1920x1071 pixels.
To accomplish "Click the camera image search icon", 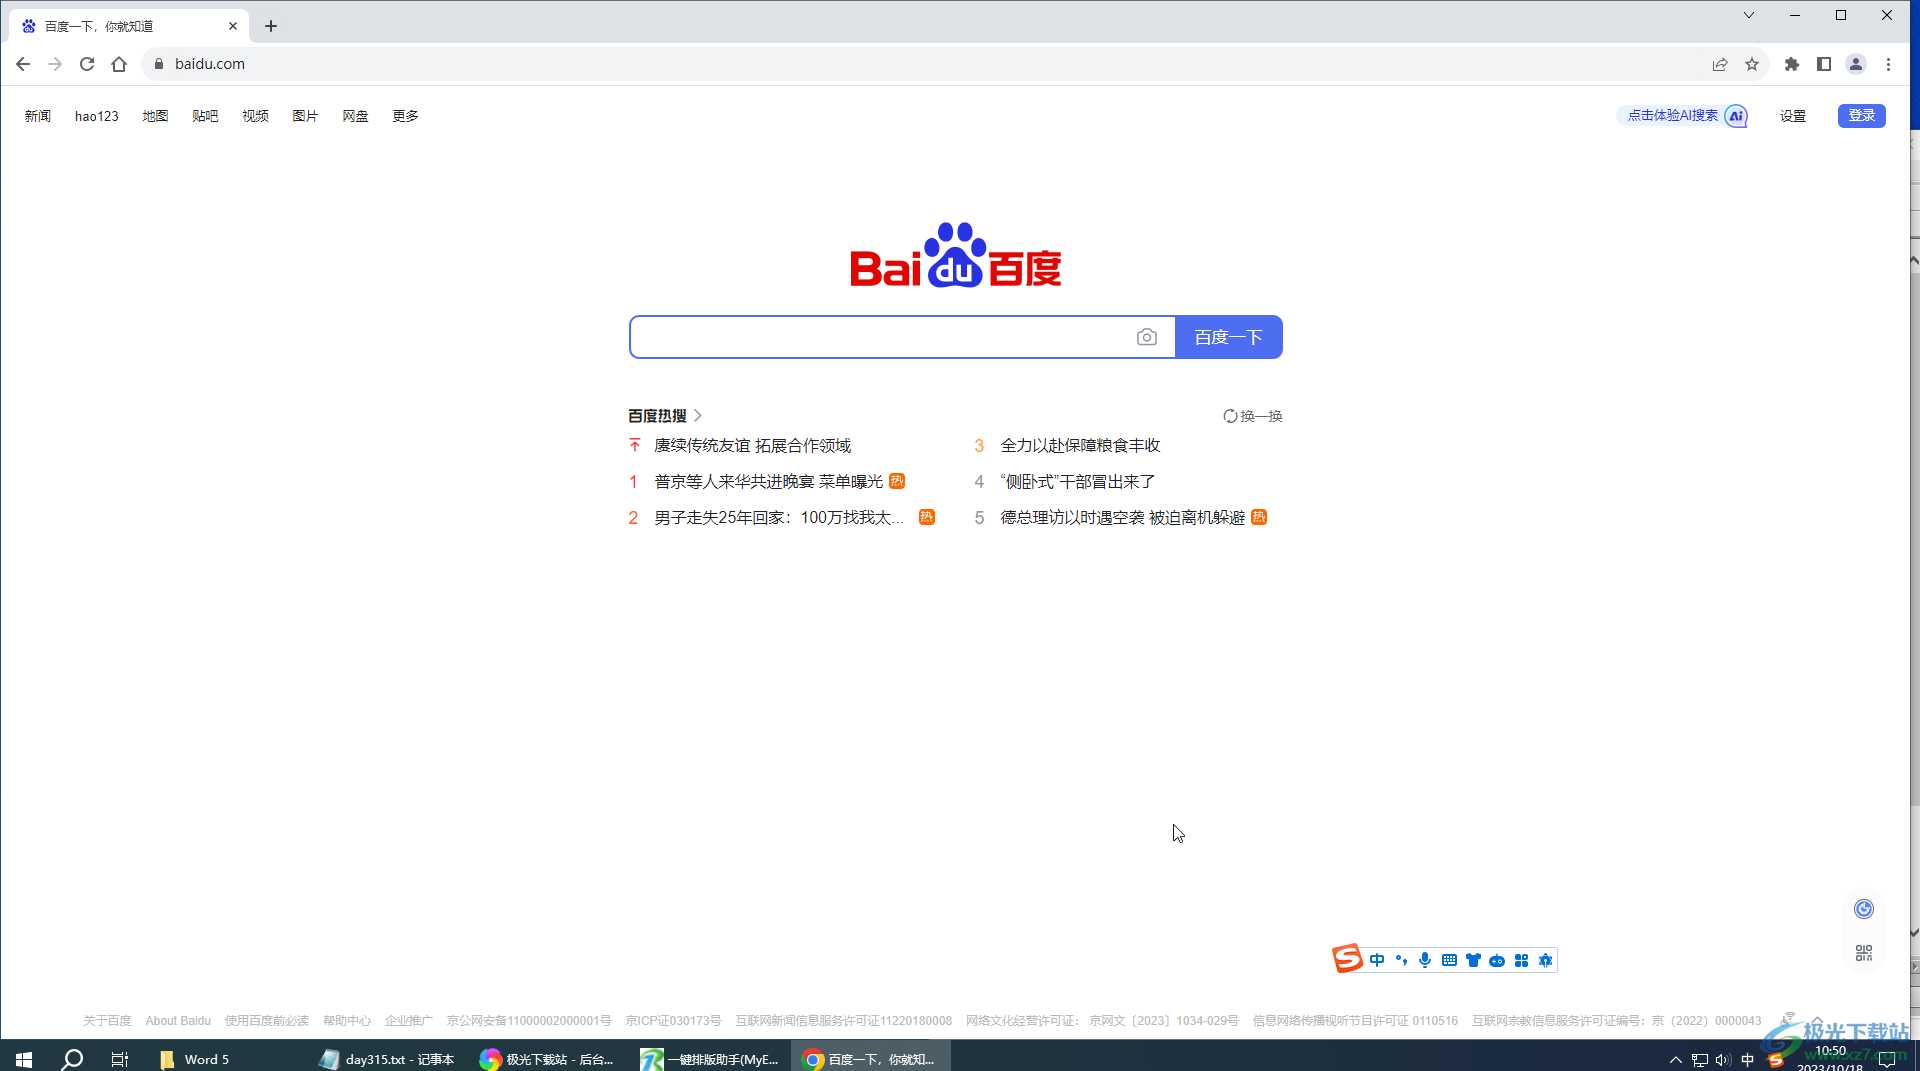I will pos(1147,337).
